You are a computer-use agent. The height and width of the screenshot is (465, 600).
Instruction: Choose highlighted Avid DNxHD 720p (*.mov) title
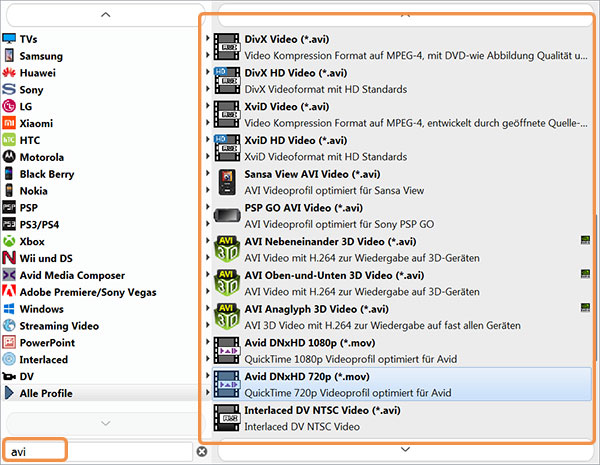(x=307, y=376)
